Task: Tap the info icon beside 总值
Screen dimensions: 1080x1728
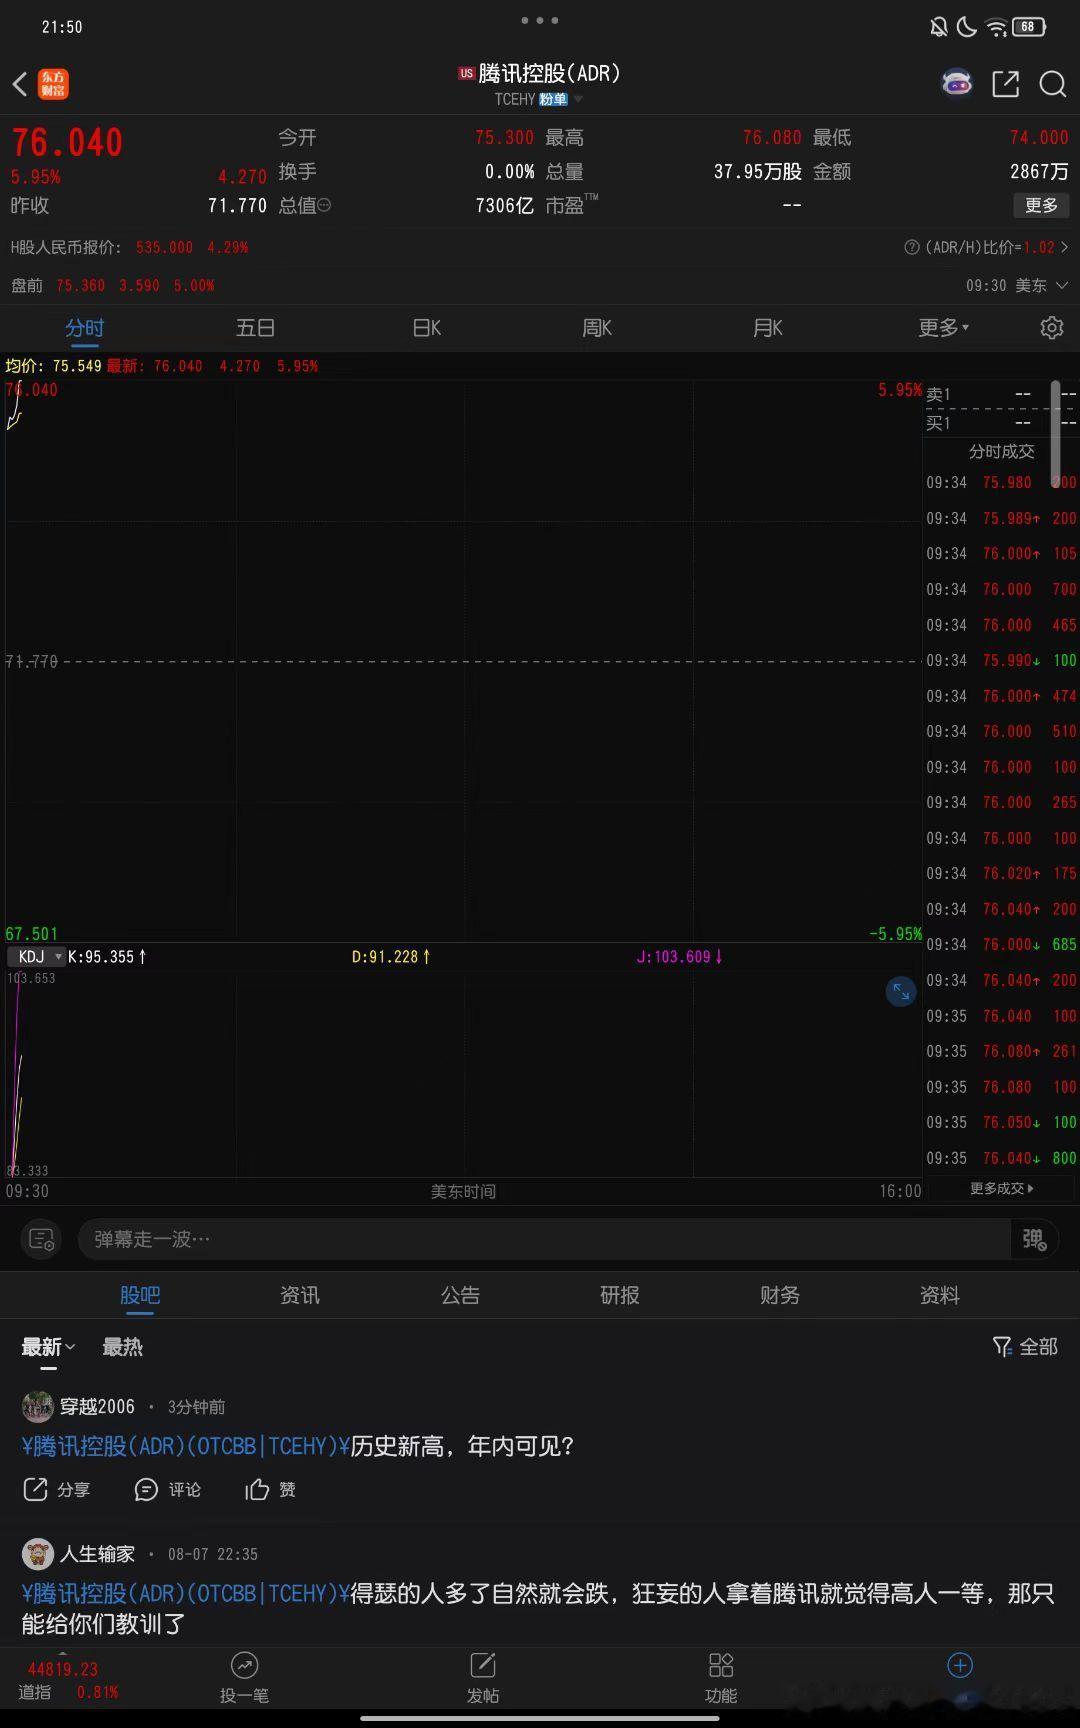Action: [x=324, y=205]
